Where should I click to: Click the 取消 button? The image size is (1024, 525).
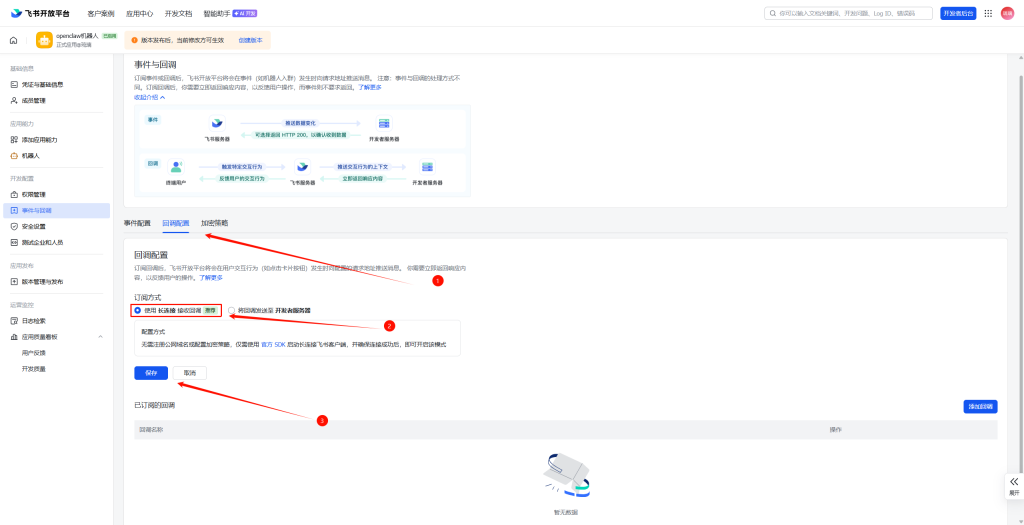click(x=189, y=373)
